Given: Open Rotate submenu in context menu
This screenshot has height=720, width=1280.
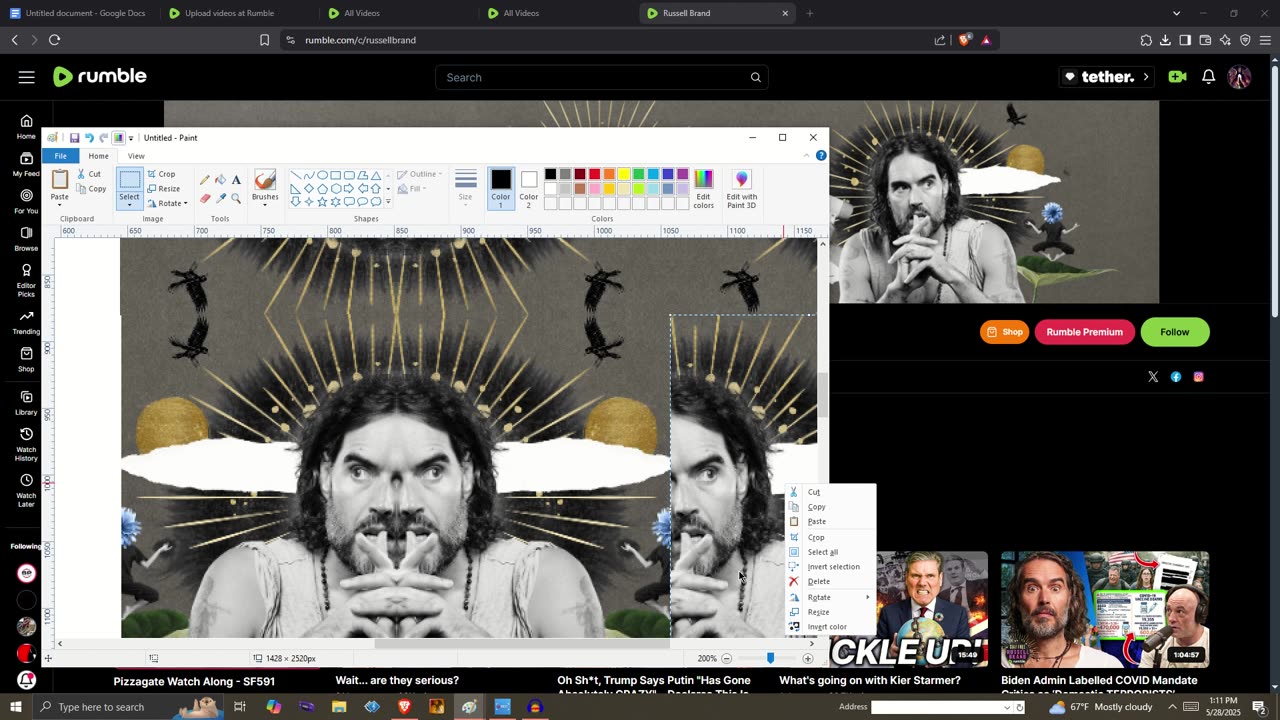Looking at the screenshot, I should click(831, 597).
